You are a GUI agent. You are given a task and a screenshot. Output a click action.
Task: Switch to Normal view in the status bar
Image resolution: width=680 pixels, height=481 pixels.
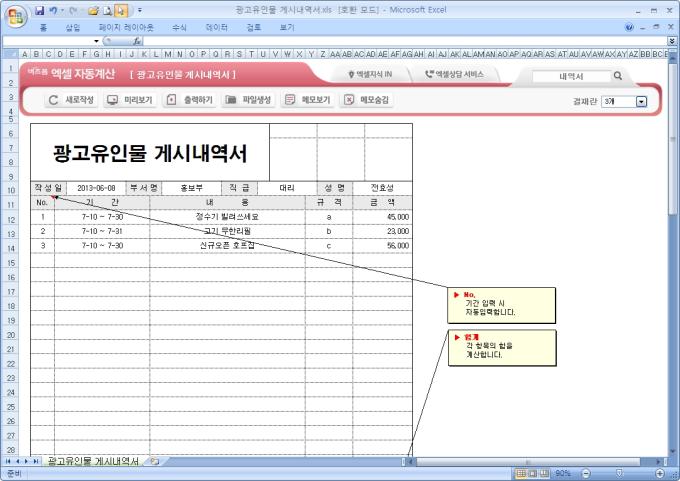[x=521, y=474]
